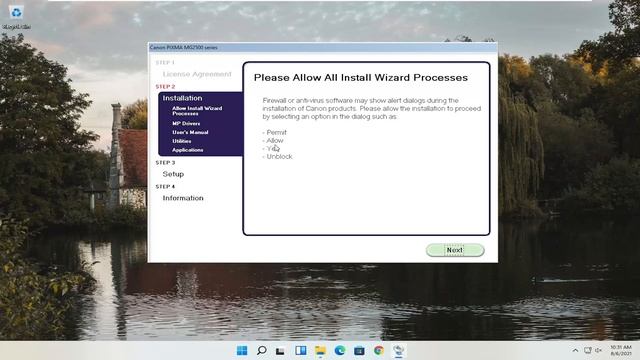640x360 pixels.
Task: Open clock and date in taskbar
Action: [621, 350]
